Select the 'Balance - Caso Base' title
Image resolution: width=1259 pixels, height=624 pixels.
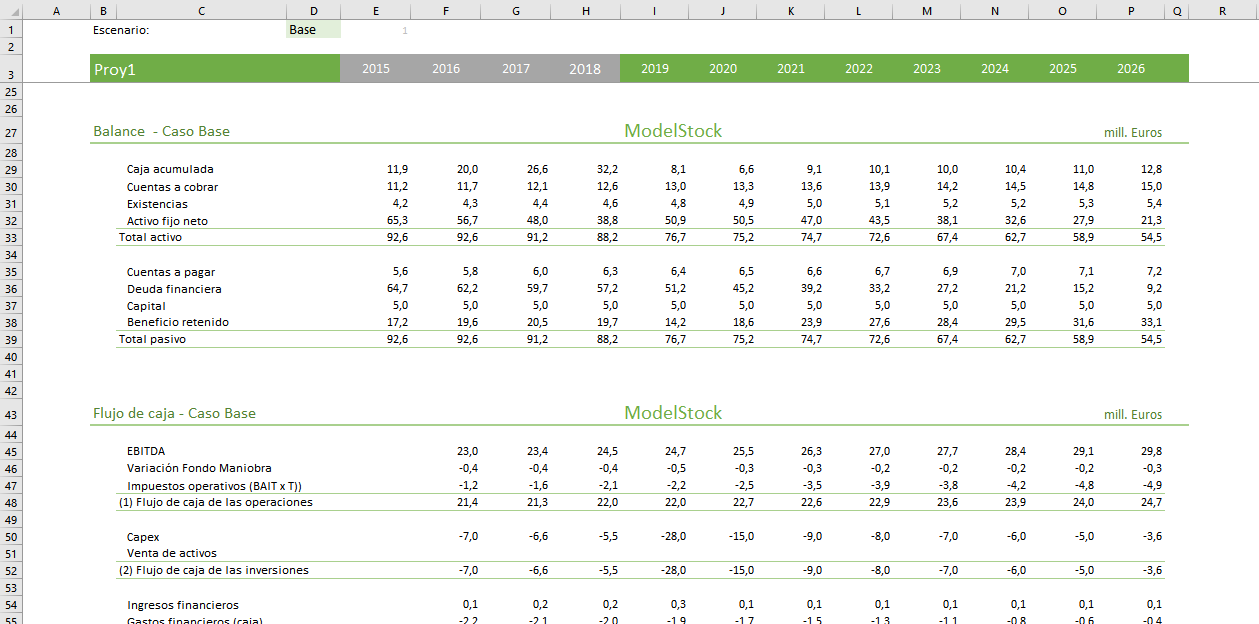[161, 131]
